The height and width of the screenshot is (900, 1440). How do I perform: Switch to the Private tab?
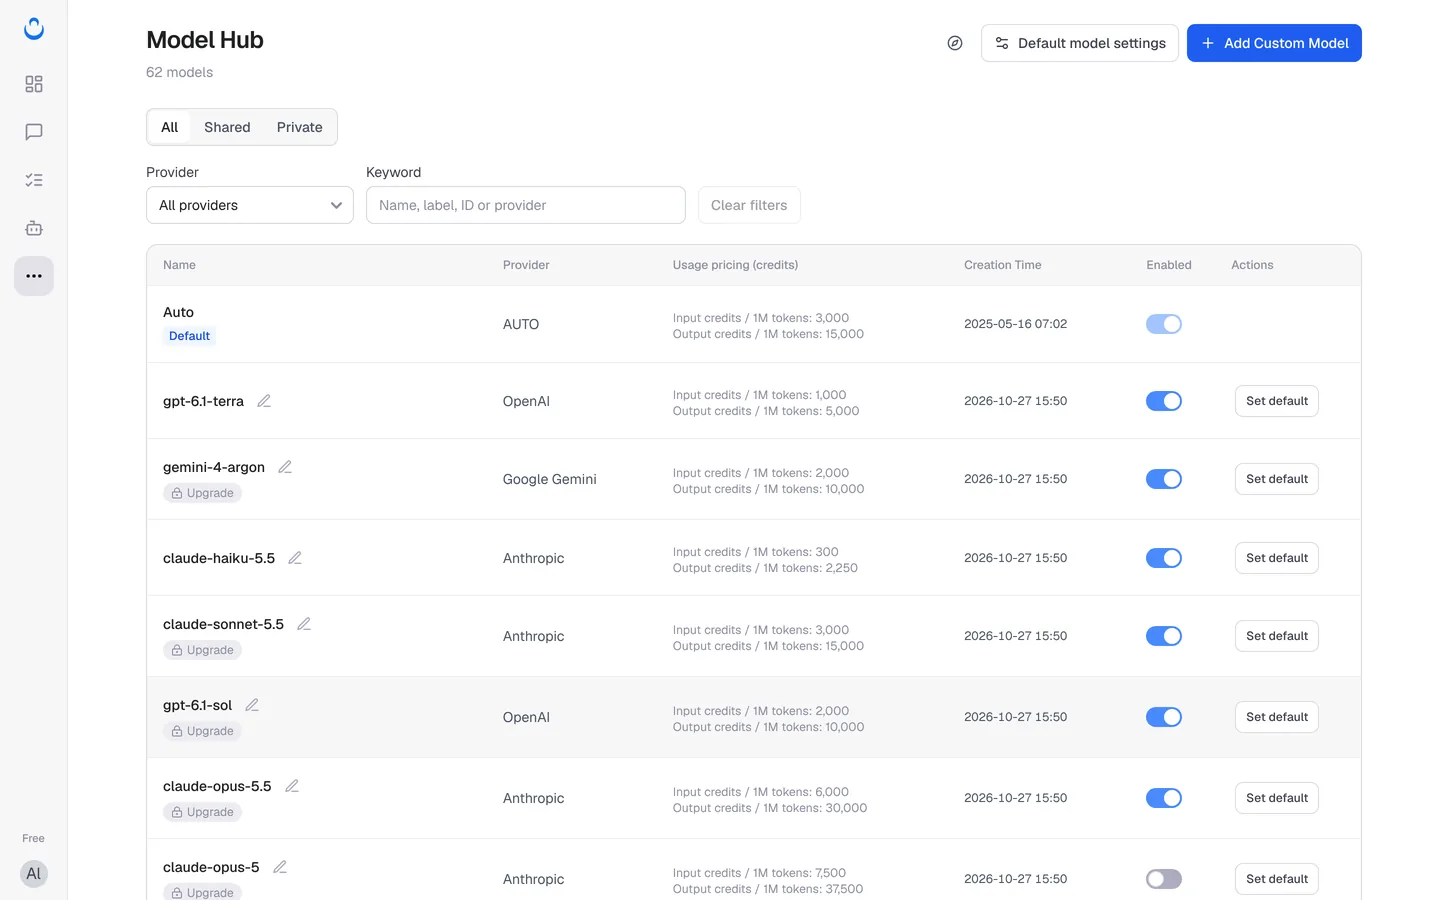click(x=300, y=127)
